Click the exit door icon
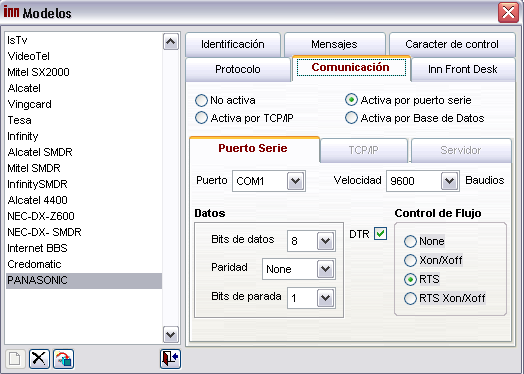The width and height of the screenshot is (524, 374). tap(170, 359)
